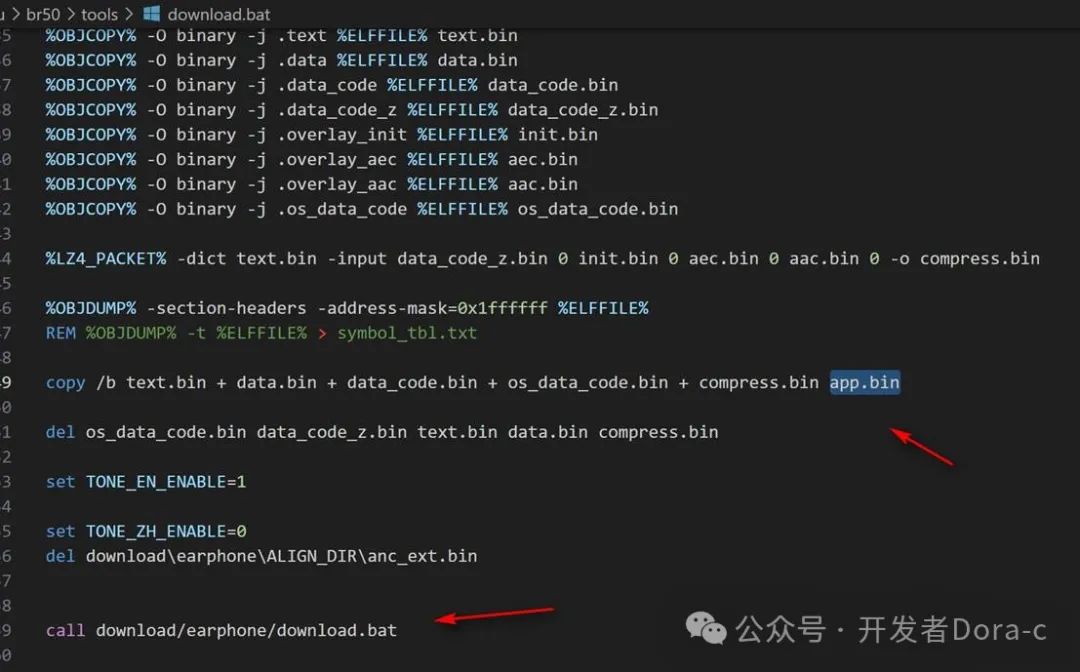This screenshot has width=1080, height=672.
Task: Click the .os_data_code section name
Action: [342, 209]
